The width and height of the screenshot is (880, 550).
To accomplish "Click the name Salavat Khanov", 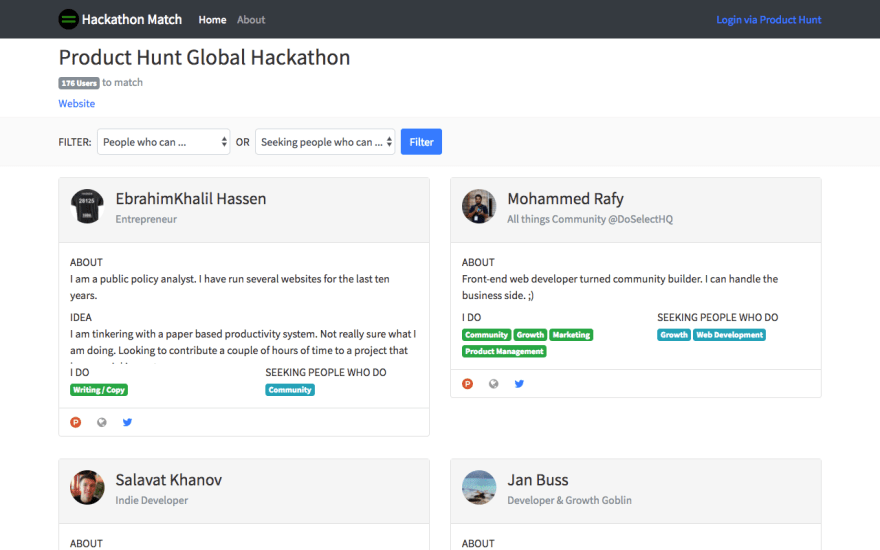I will 169,480.
